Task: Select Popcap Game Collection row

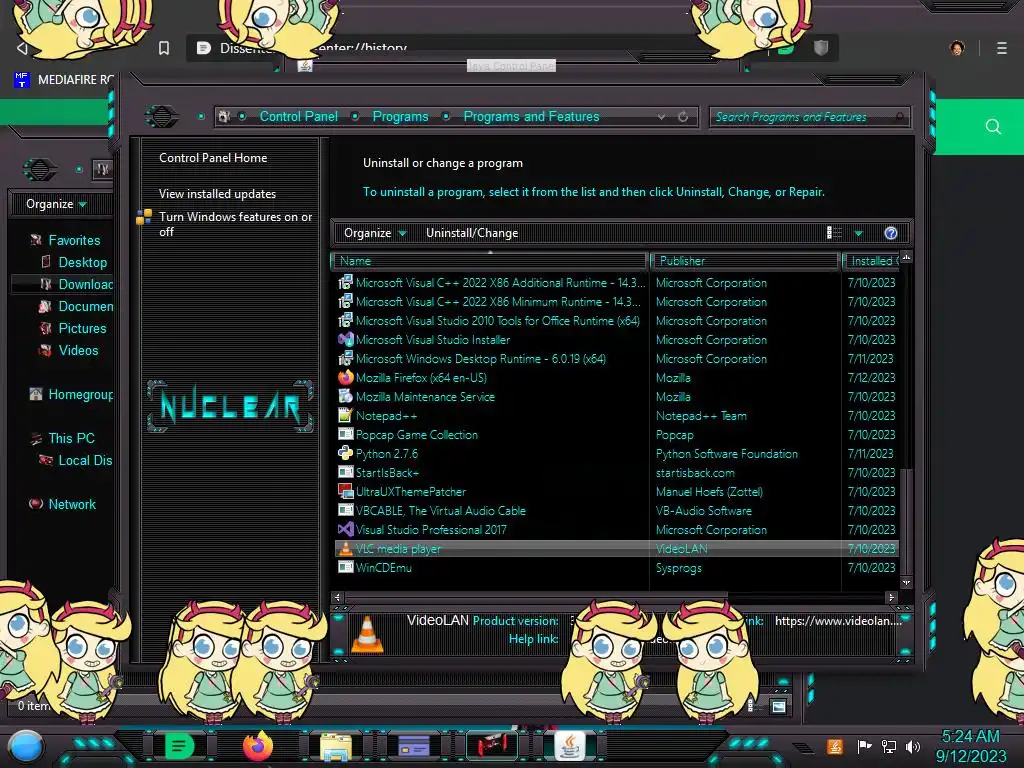Action: tap(617, 435)
